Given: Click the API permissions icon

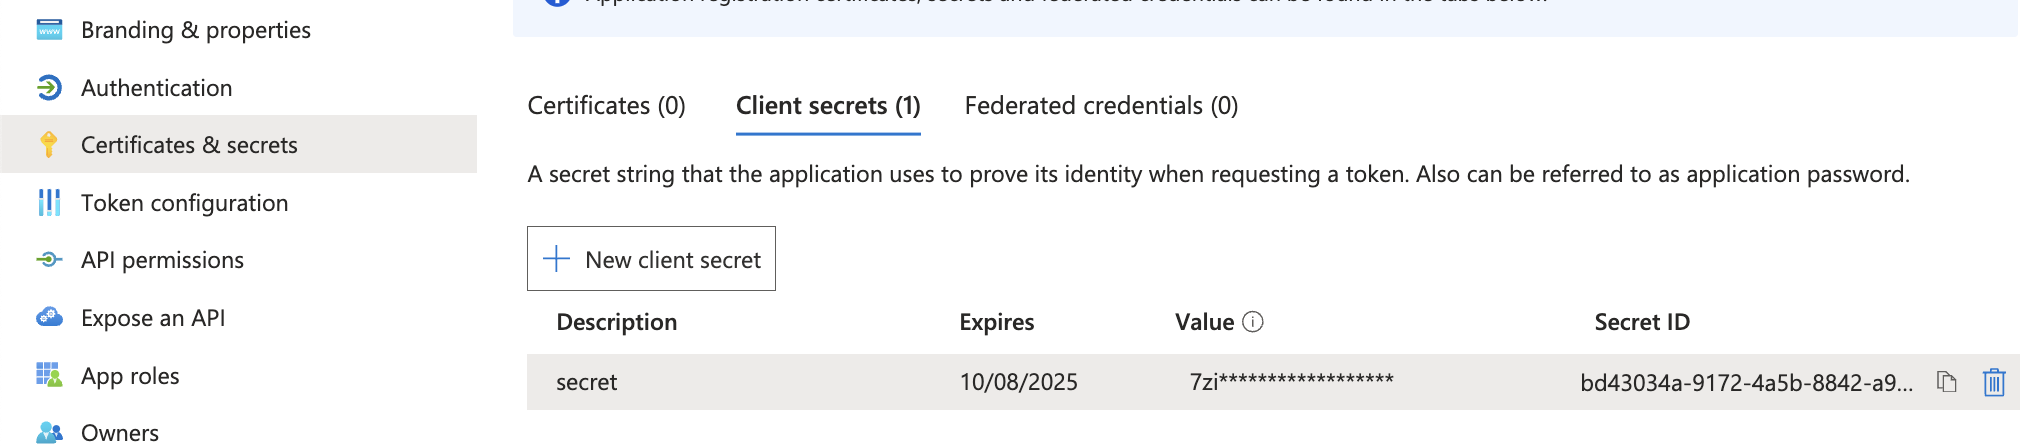Looking at the screenshot, I should pyautogui.click(x=49, y=260).
